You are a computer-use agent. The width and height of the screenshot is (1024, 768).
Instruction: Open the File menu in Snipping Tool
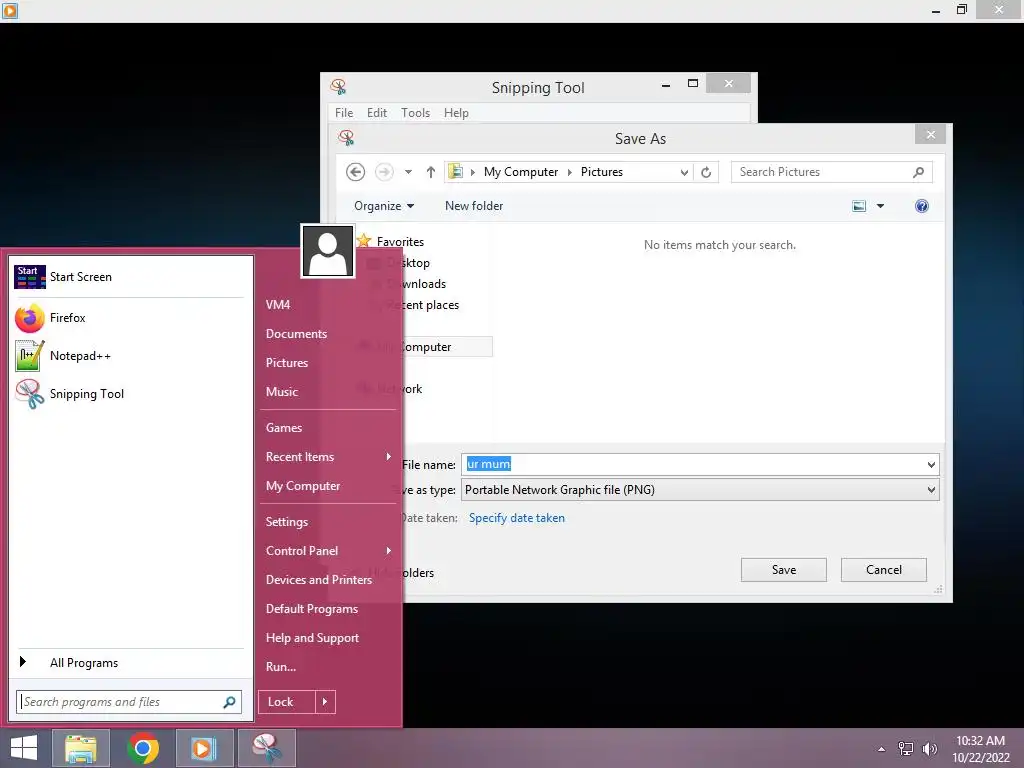pos(344,113)
